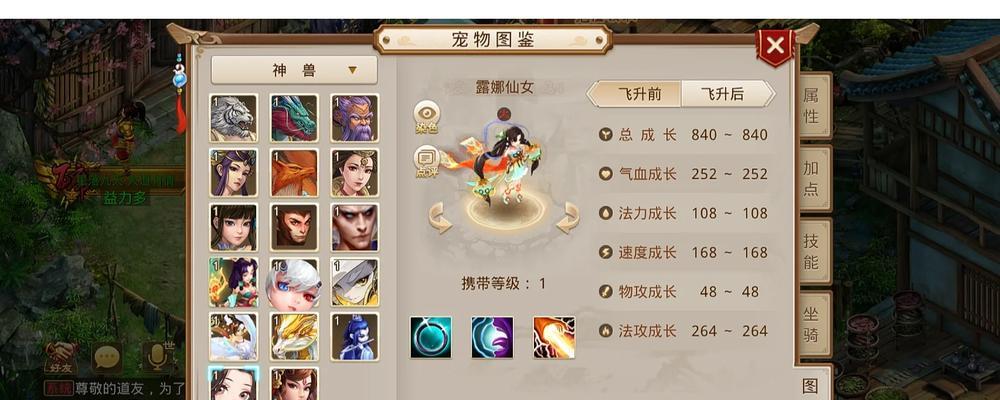Open the 点评 comment icon
The height and width of the screenshot is (400, 1000).
coord(427,161)
